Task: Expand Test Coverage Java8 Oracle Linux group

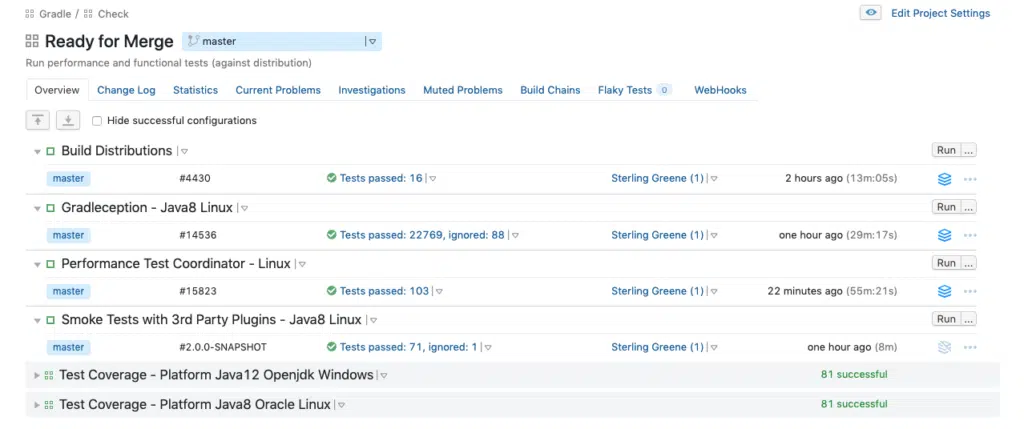Action: 37,405
